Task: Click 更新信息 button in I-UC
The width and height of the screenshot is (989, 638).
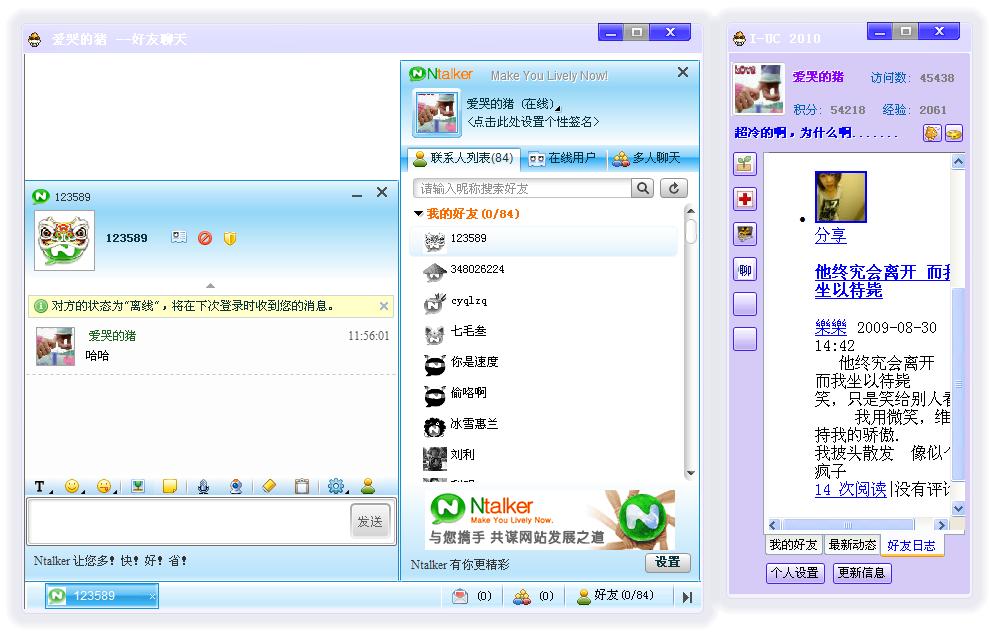Action: (x=862, y=572)
